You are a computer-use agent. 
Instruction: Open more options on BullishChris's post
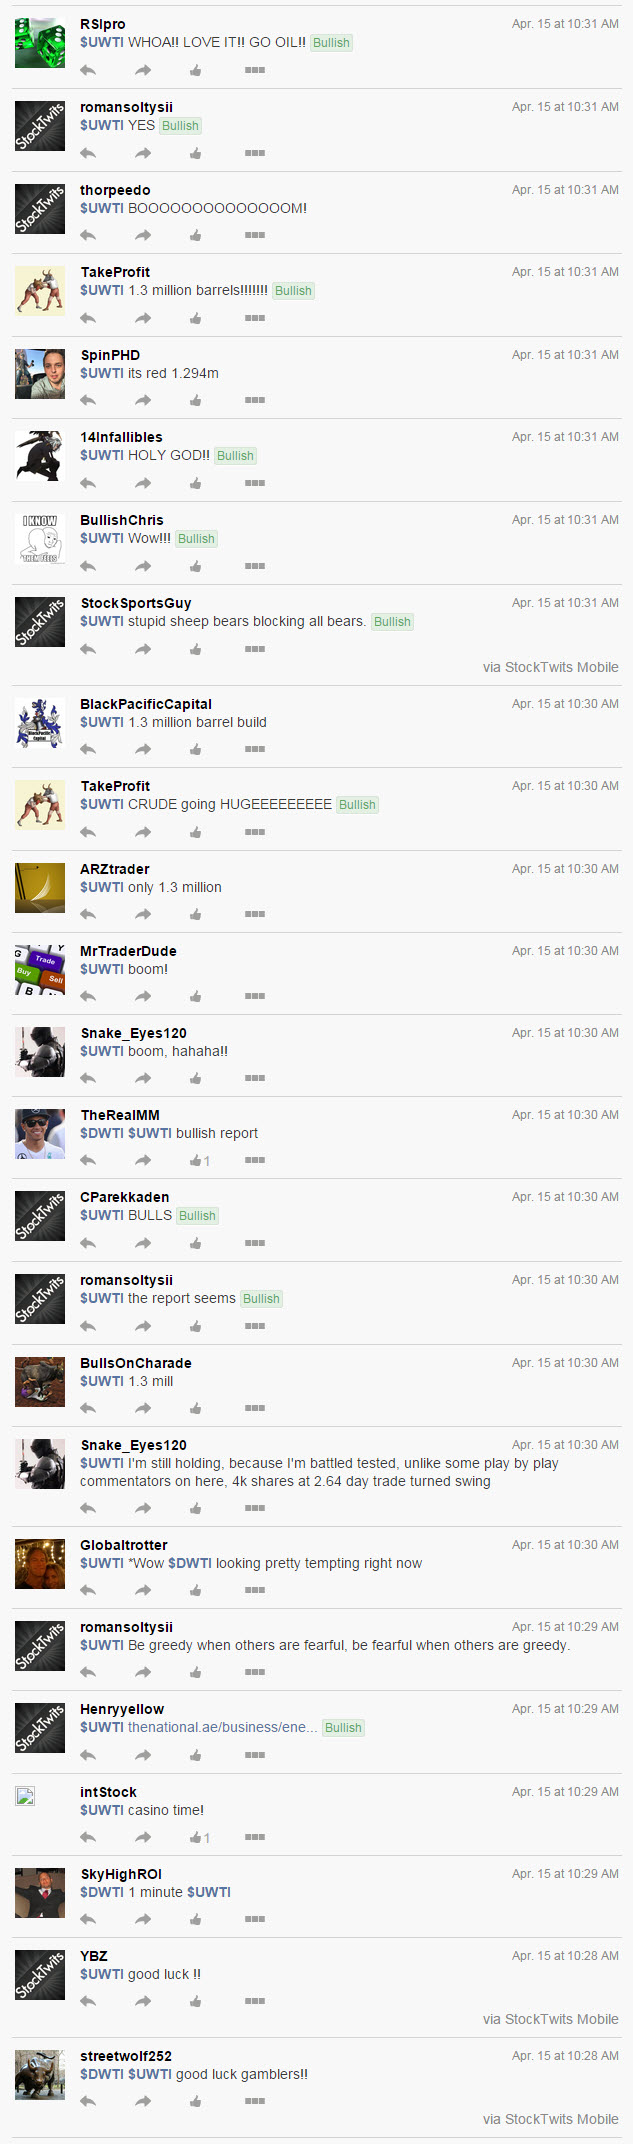255,566
